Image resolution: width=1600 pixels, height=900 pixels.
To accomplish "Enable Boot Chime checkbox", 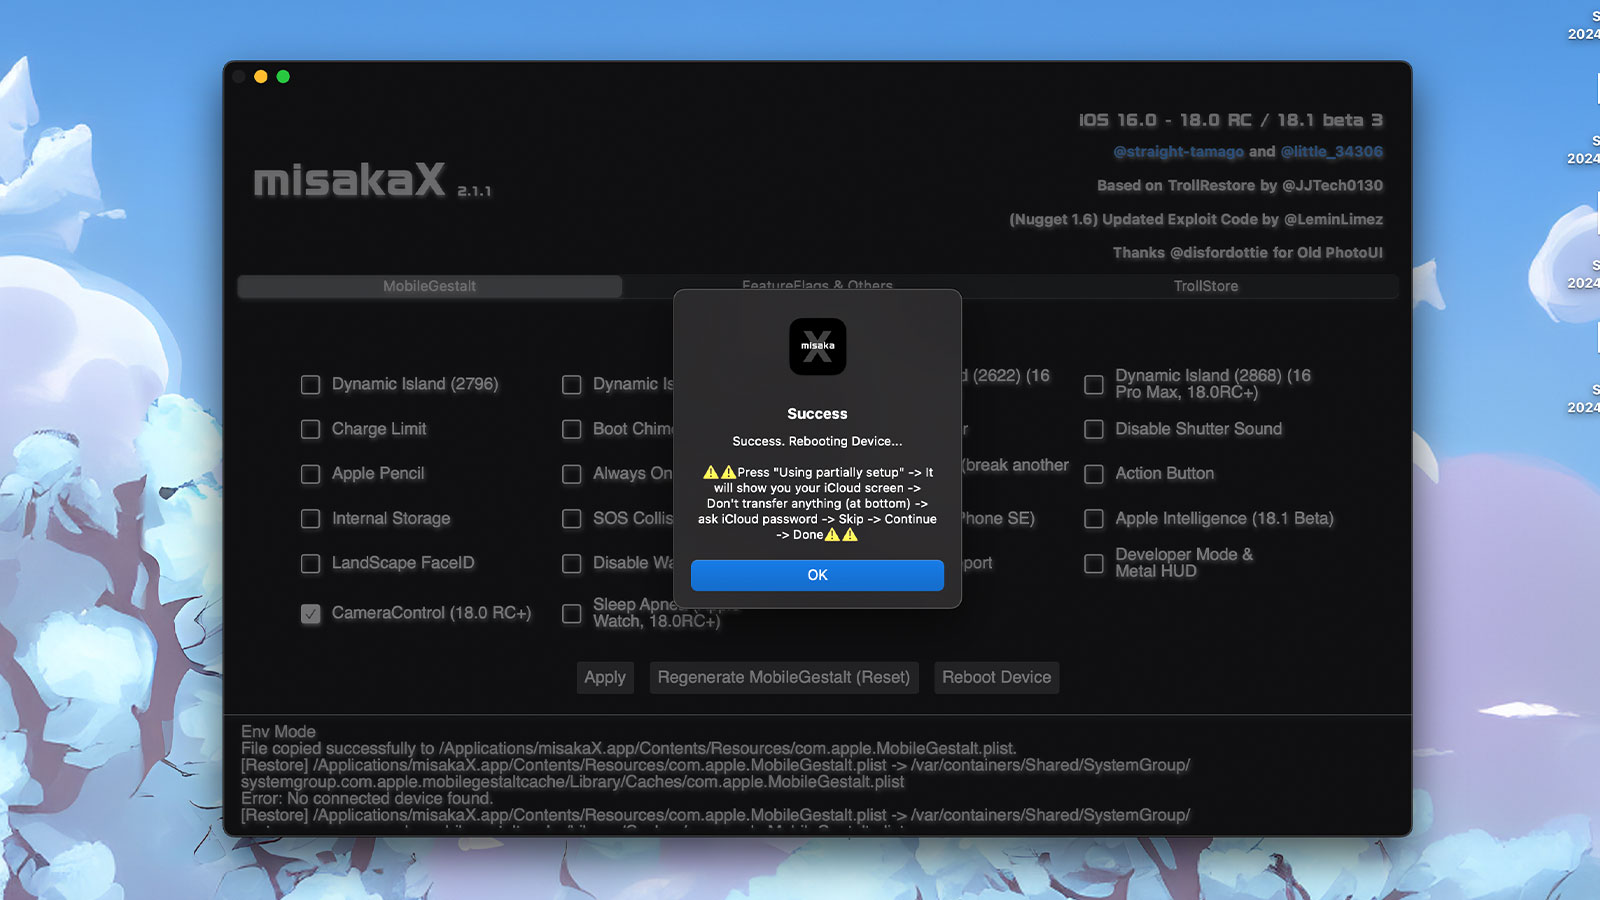I will click(572, 429).
